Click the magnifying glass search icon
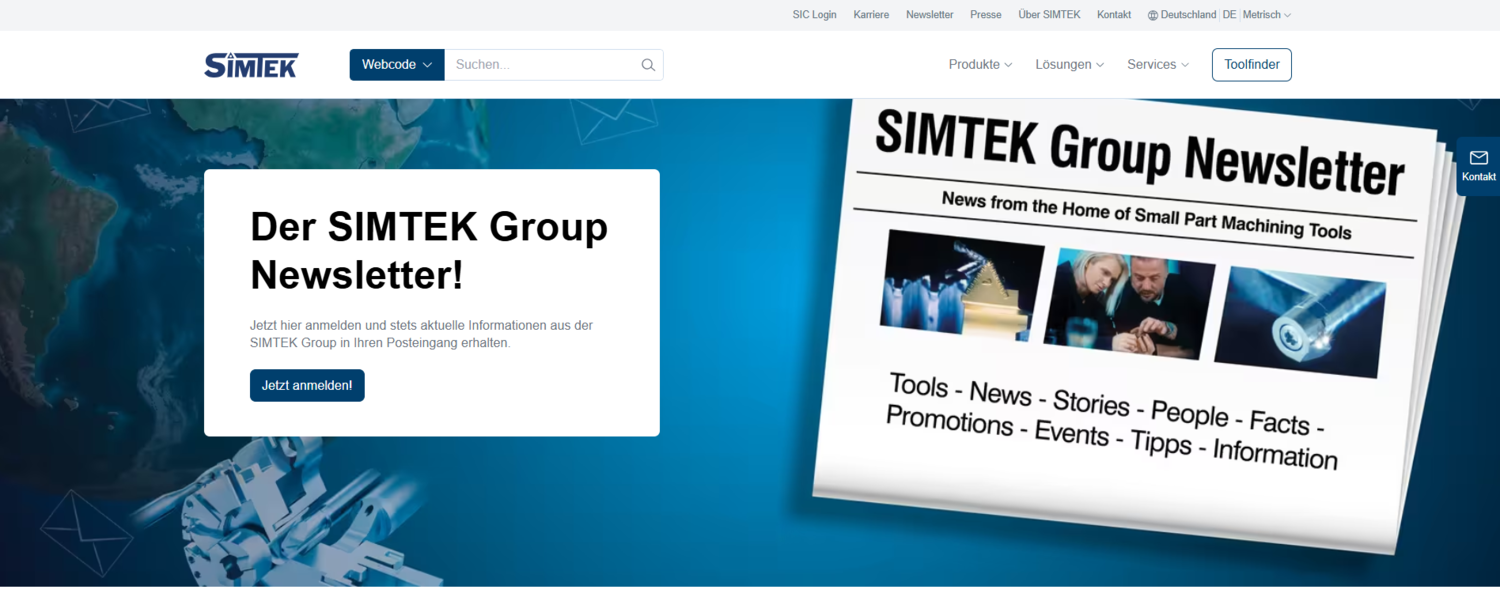 648,65
